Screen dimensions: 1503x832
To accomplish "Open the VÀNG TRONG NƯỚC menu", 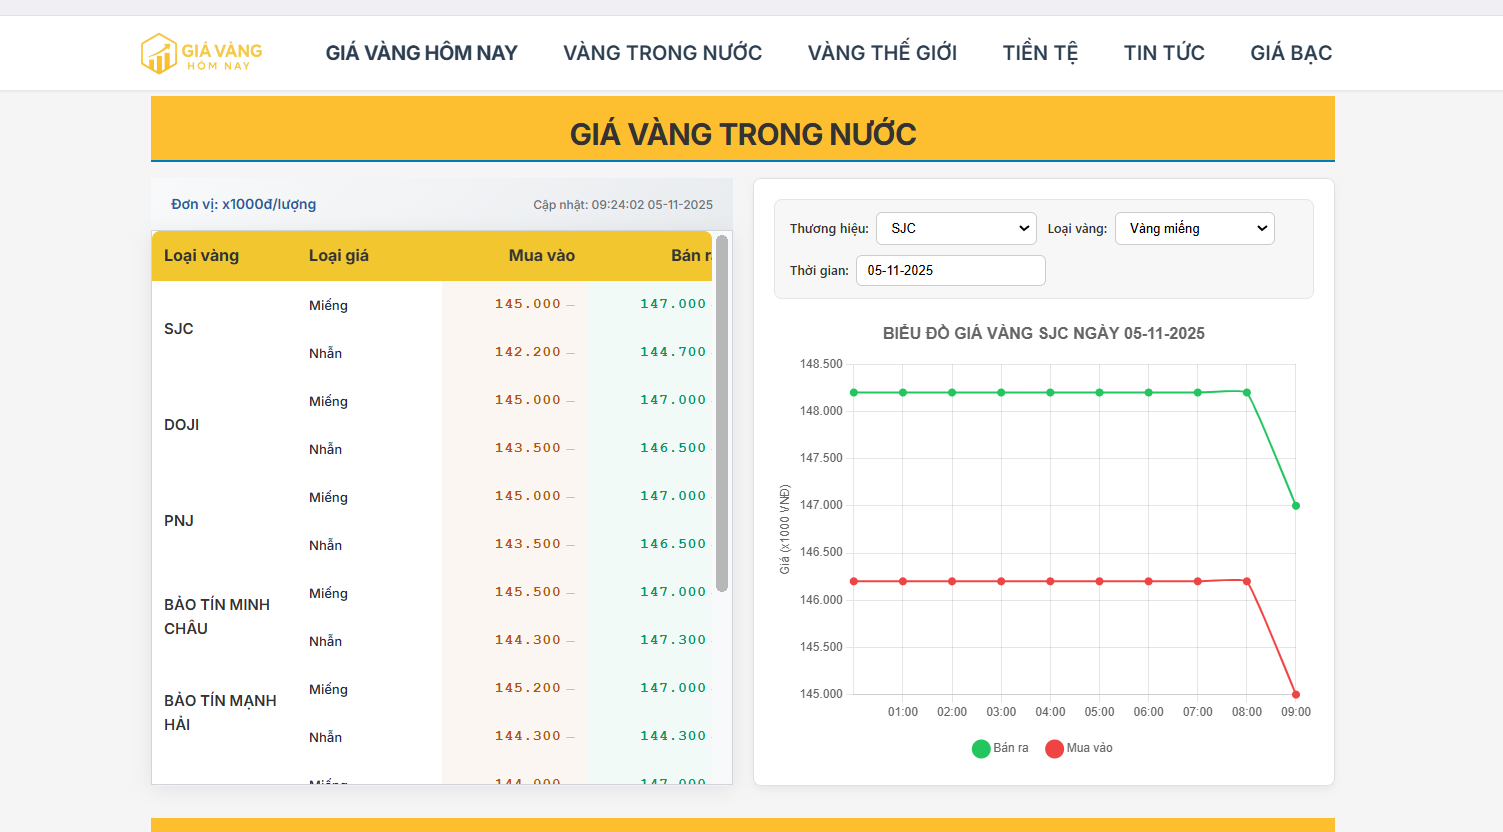I will click(662, 52).
